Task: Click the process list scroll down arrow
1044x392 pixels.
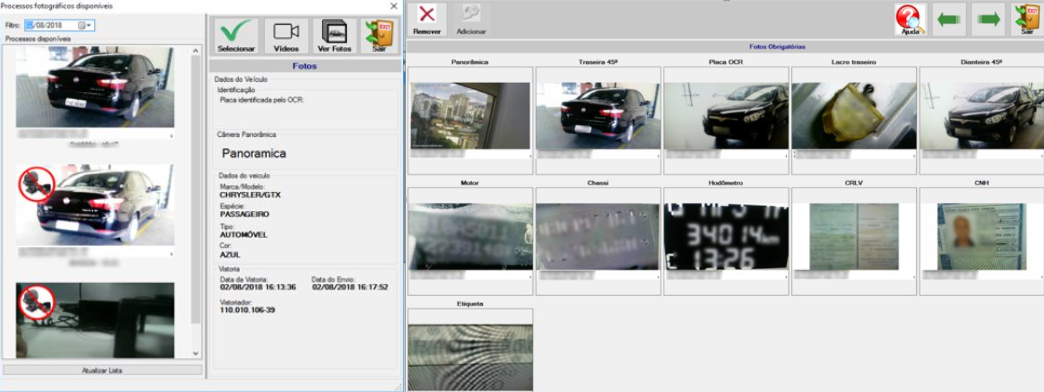Action: [x=196, y=353]
